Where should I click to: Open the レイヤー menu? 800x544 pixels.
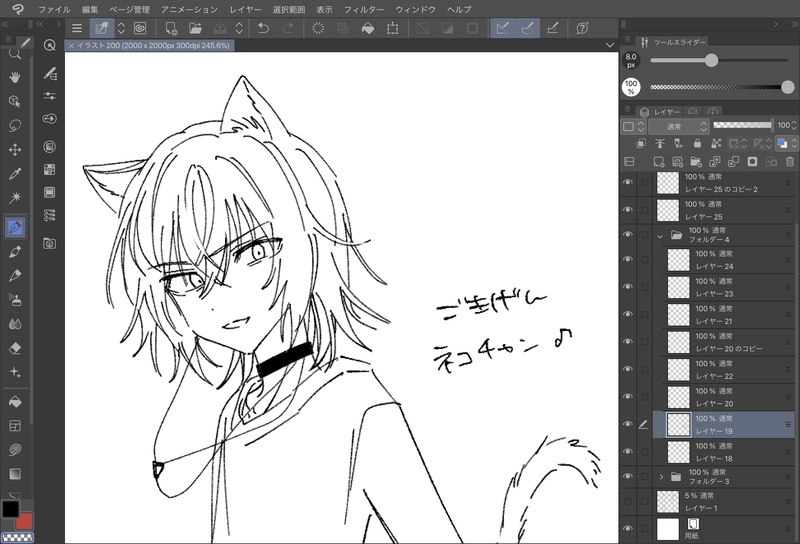point(245,9)
